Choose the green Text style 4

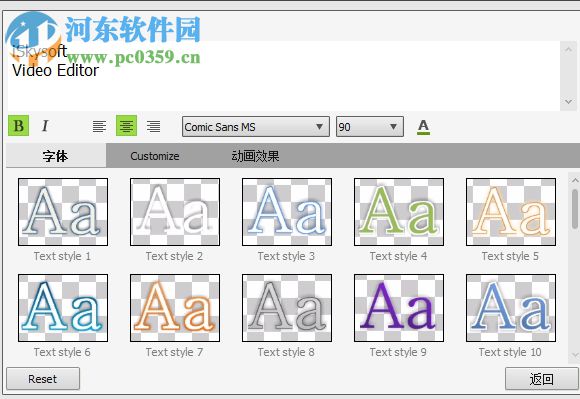399,212
